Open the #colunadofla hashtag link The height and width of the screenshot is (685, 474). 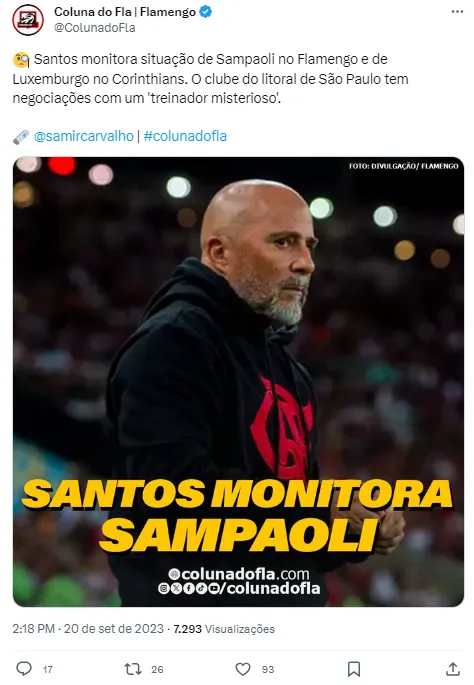click(x=185, y=136)
